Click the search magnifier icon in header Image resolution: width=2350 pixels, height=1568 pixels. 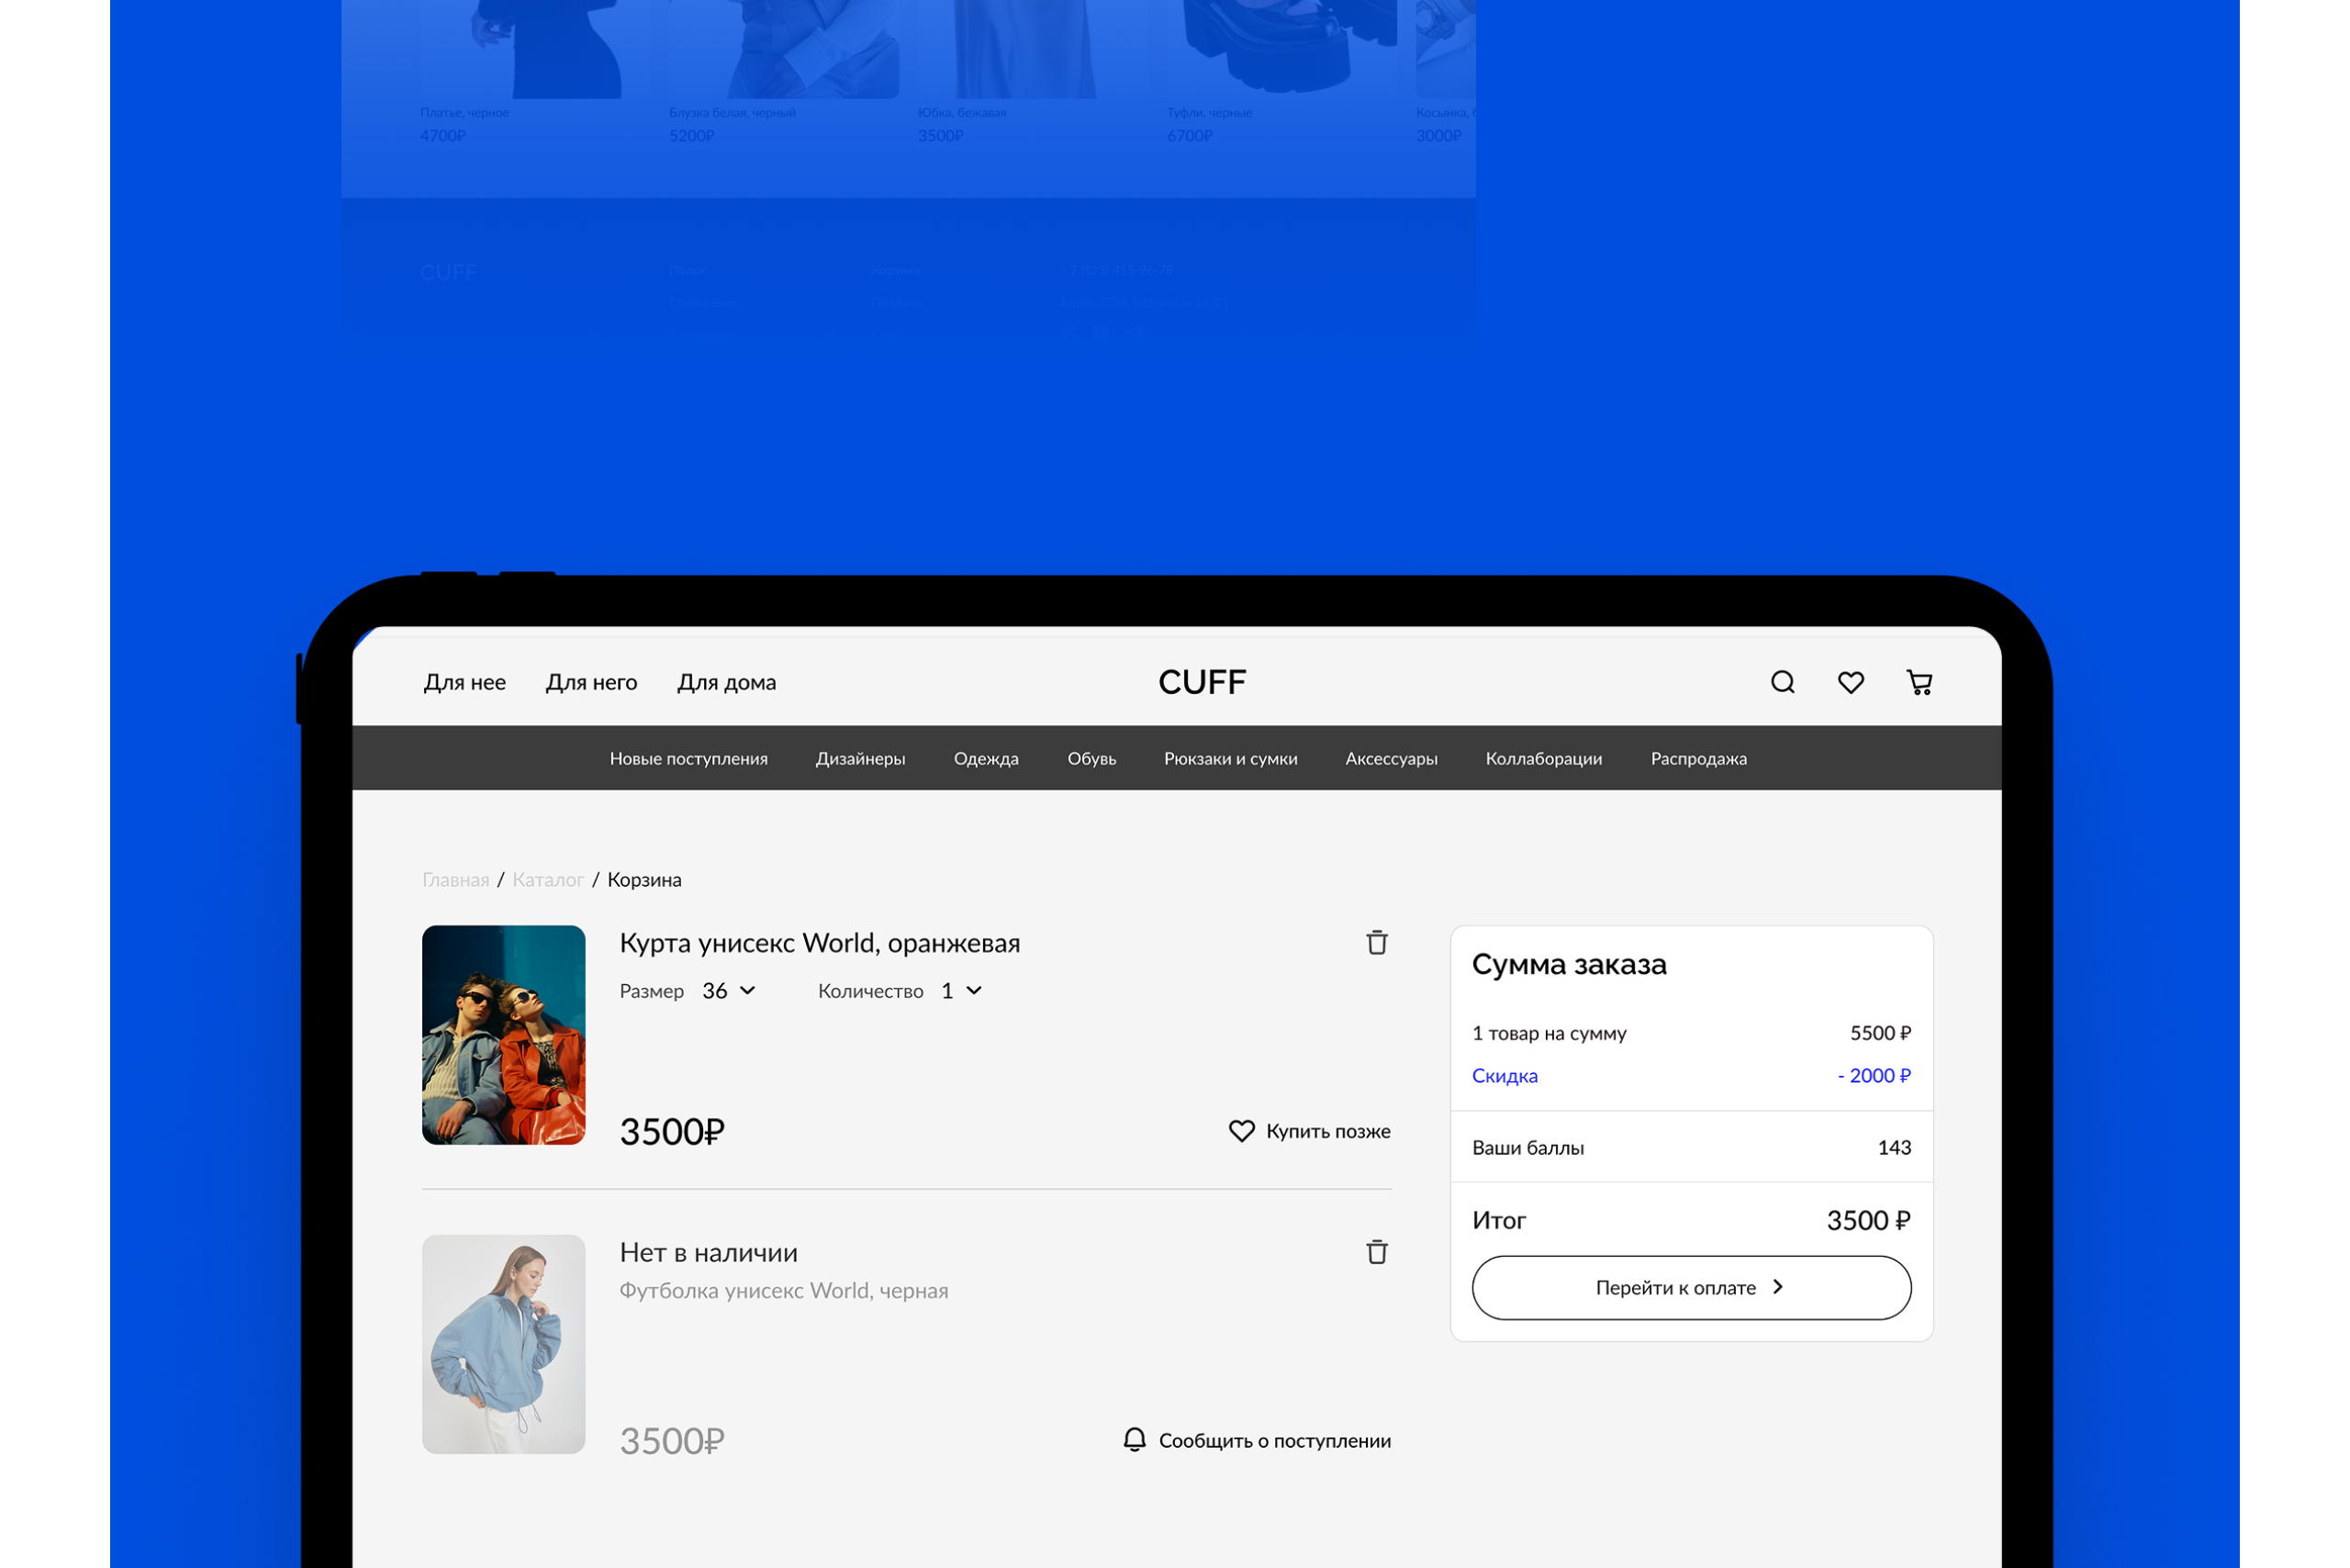click(x=1782, y=682)
